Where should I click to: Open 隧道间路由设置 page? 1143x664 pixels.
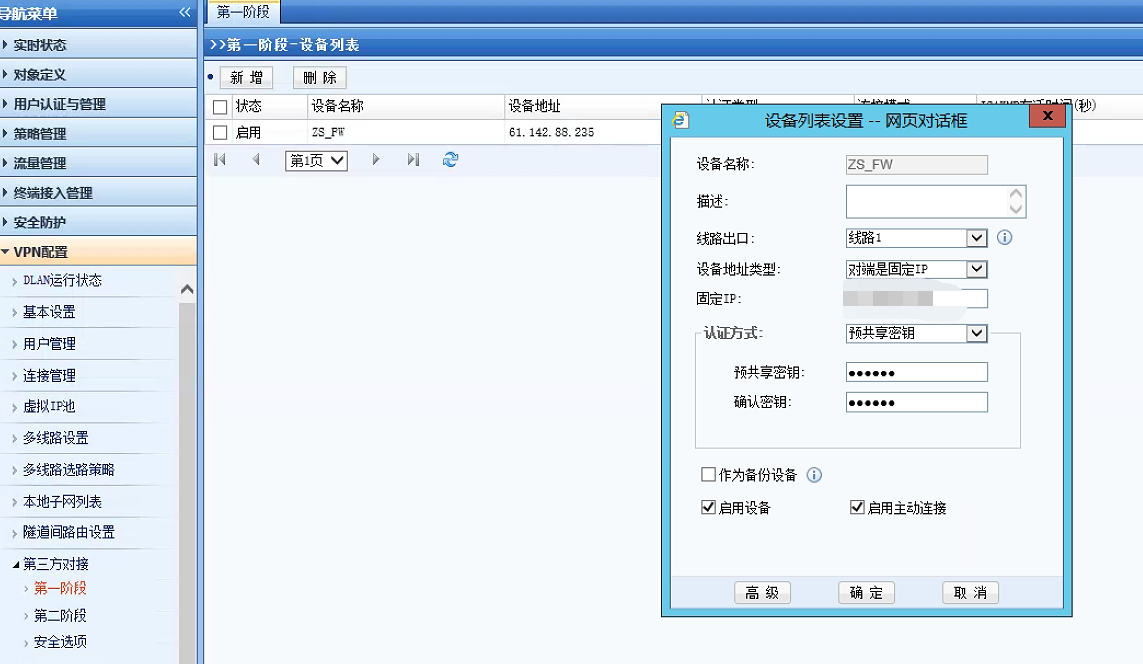(69, 532)
